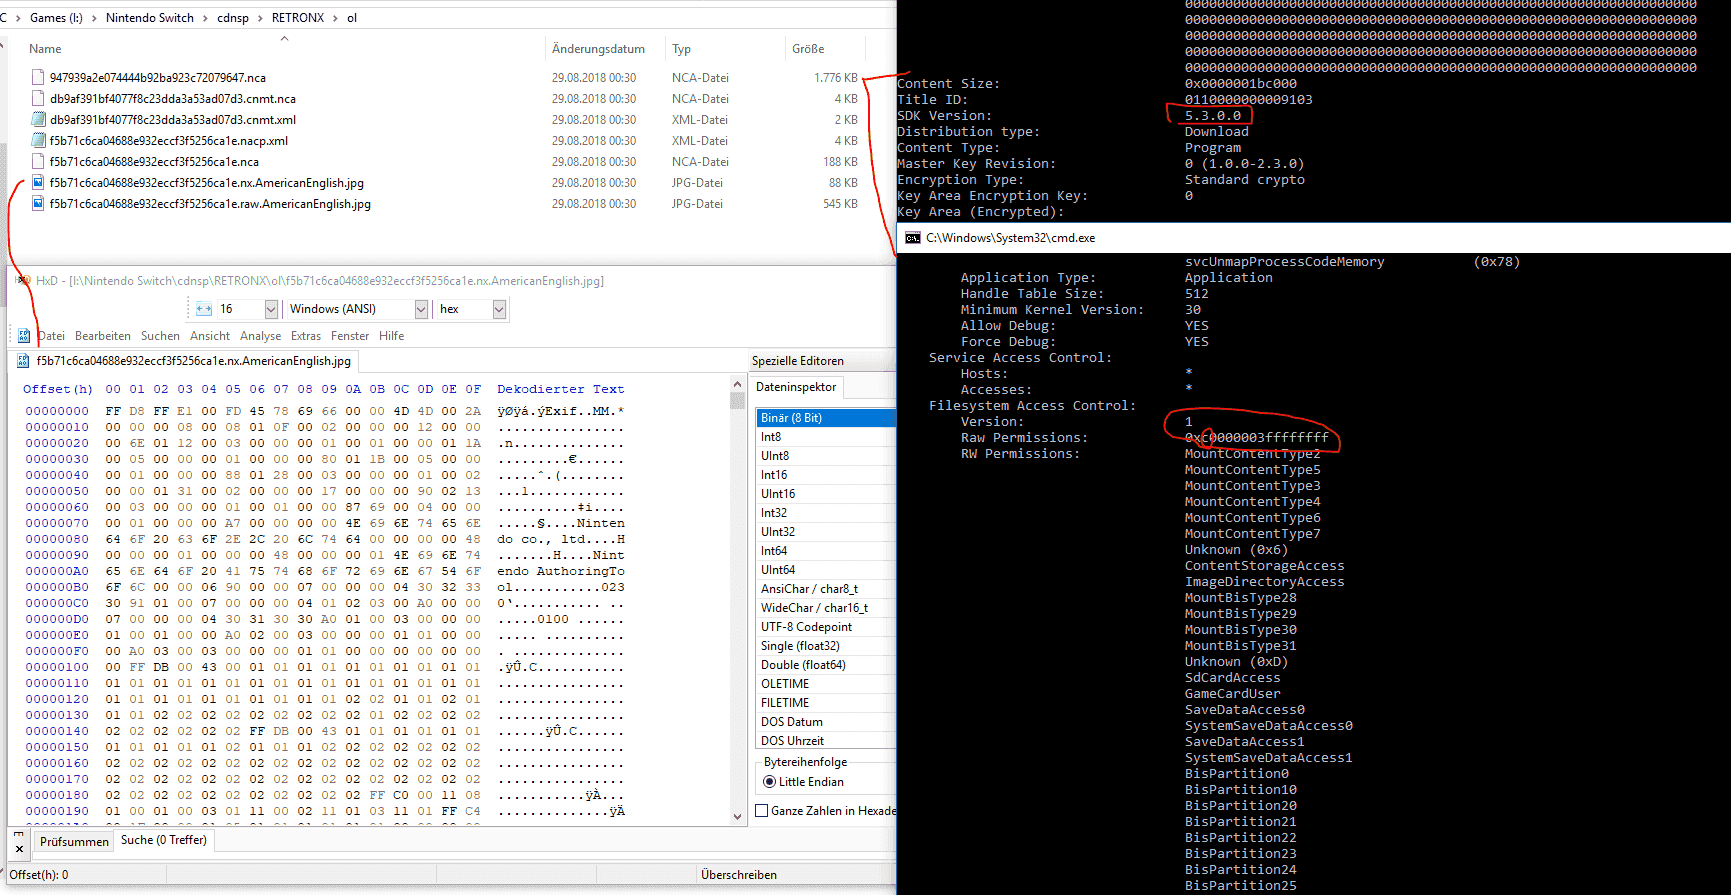1731x895 pixels.
Task: Expand breadcrumb chevron after Nintendo Switch
Action: 206,17
